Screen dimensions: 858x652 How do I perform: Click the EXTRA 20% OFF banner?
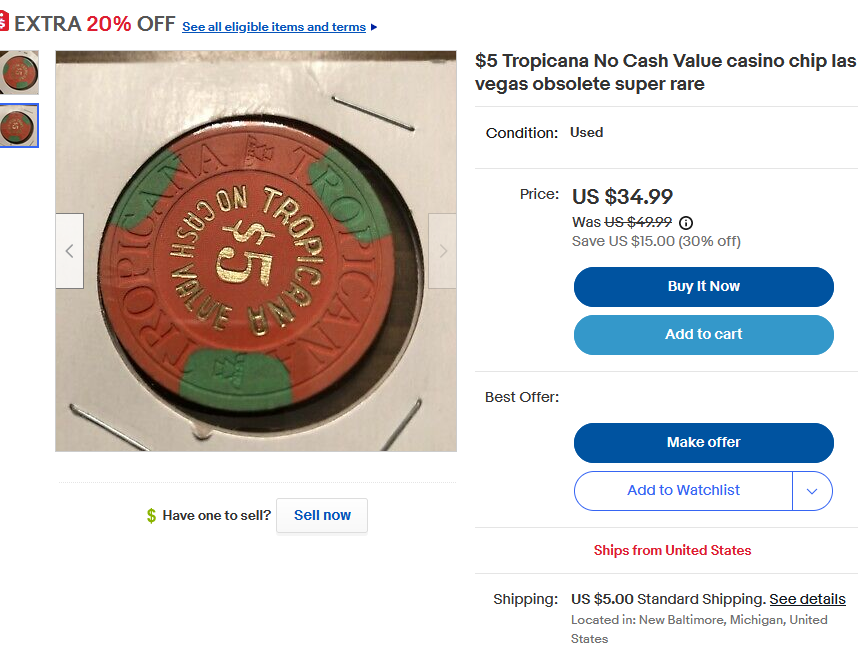tap(95, 24)
